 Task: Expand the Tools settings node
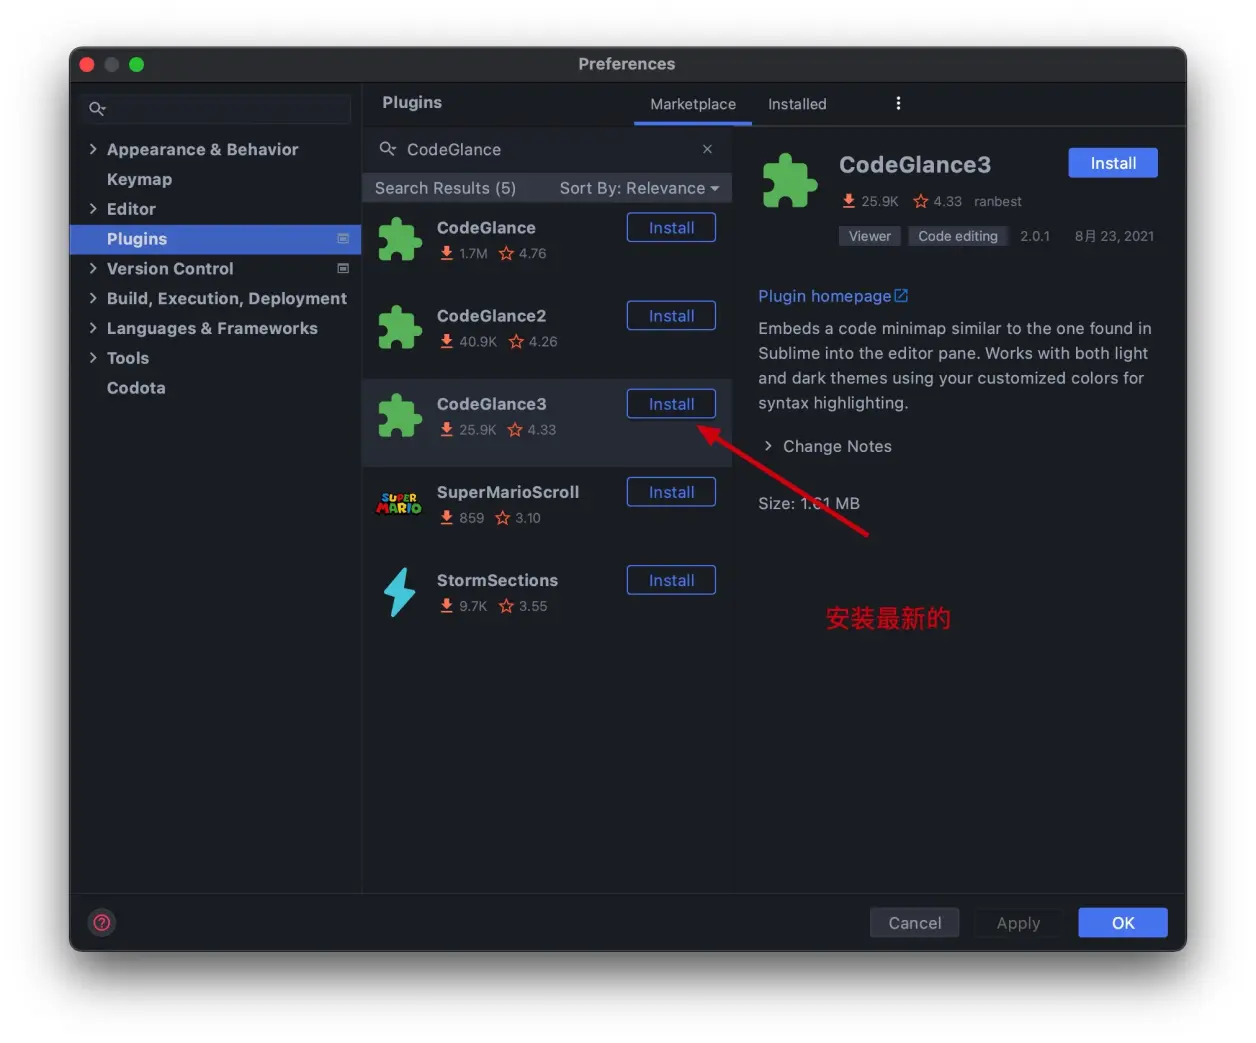(x=93, y=358)
